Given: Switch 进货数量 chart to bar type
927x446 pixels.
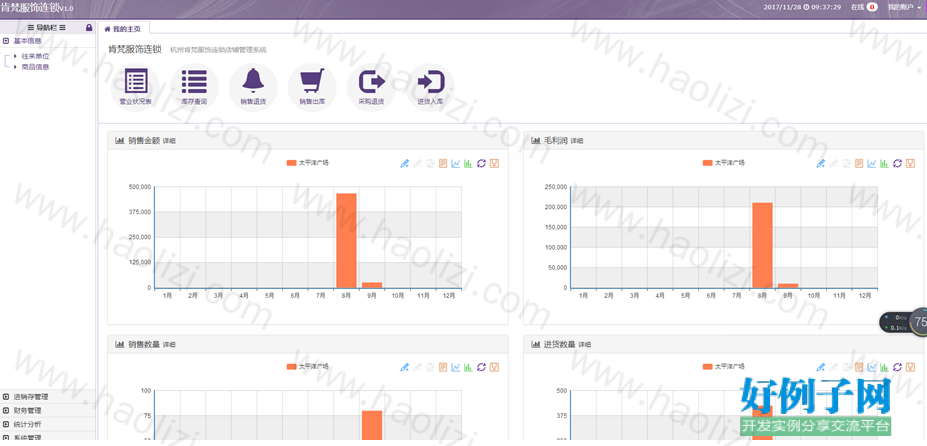Looking at the screenshot, I should [x=884, y=367].
